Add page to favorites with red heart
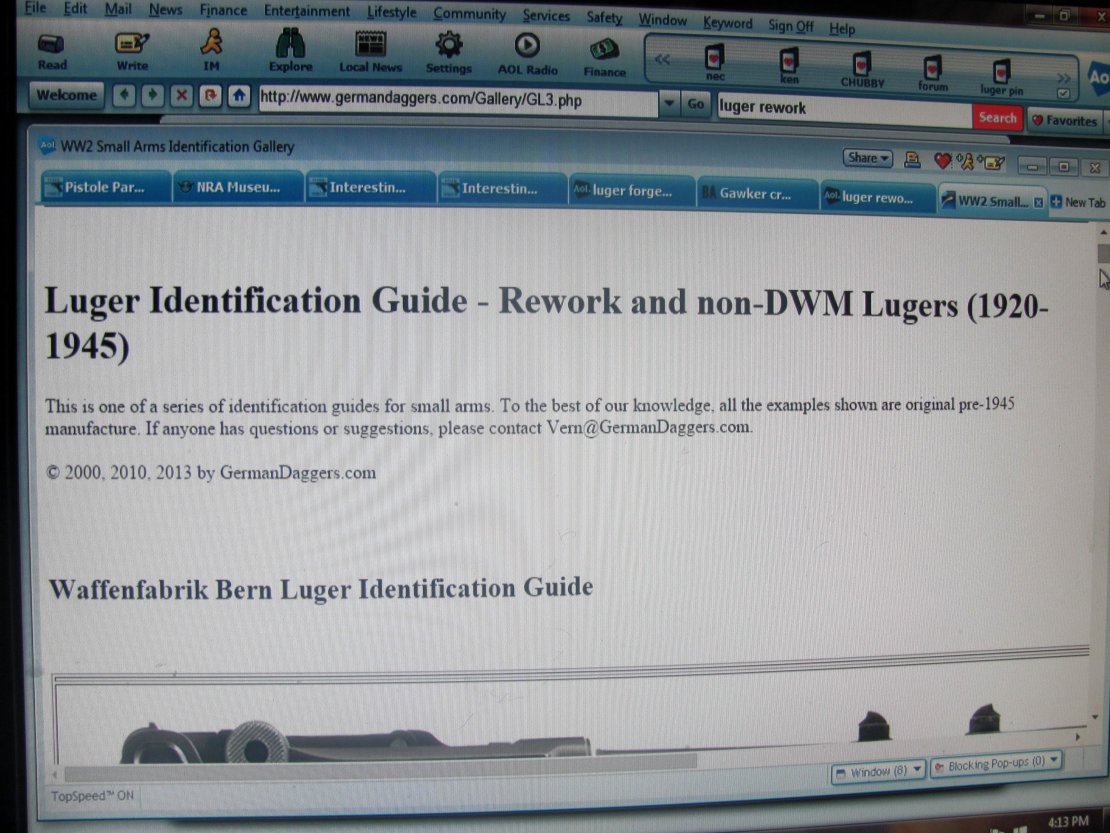 point(942,161)
